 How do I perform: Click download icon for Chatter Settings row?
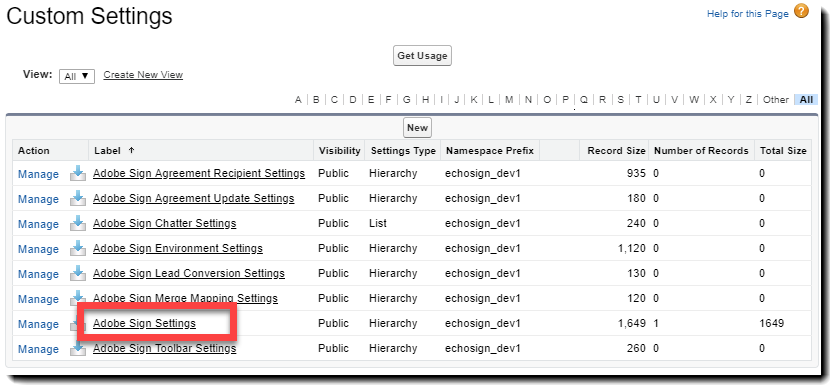(78, 223)
